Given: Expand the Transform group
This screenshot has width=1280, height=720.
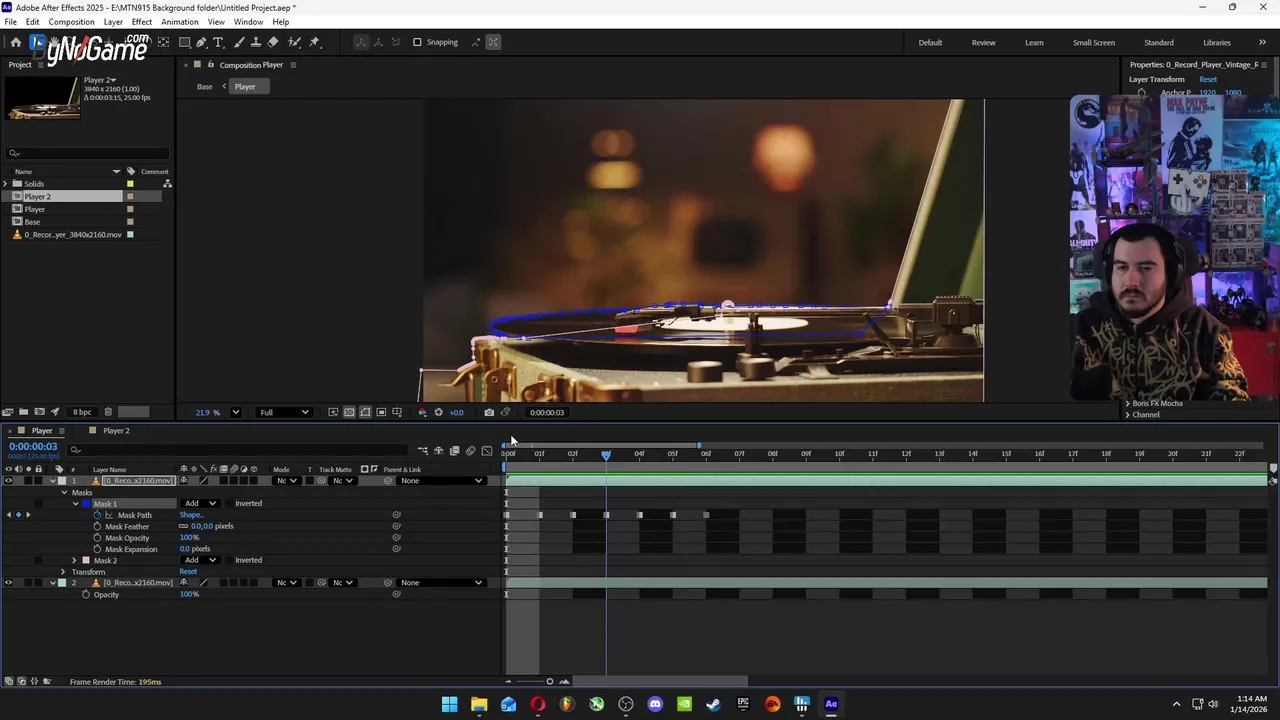Looking at the screenshot, I should (64, 572).
